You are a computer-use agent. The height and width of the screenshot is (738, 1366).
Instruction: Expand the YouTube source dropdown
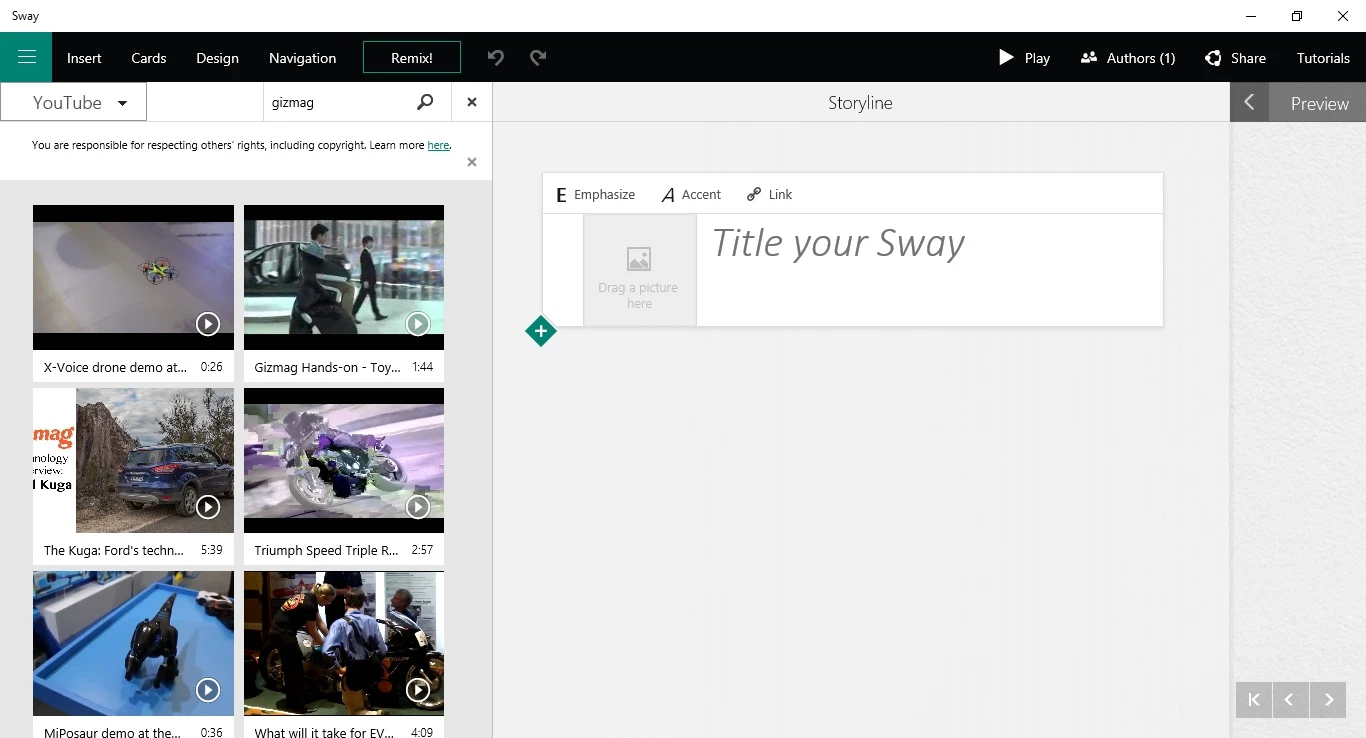click(x=74, y=102)
